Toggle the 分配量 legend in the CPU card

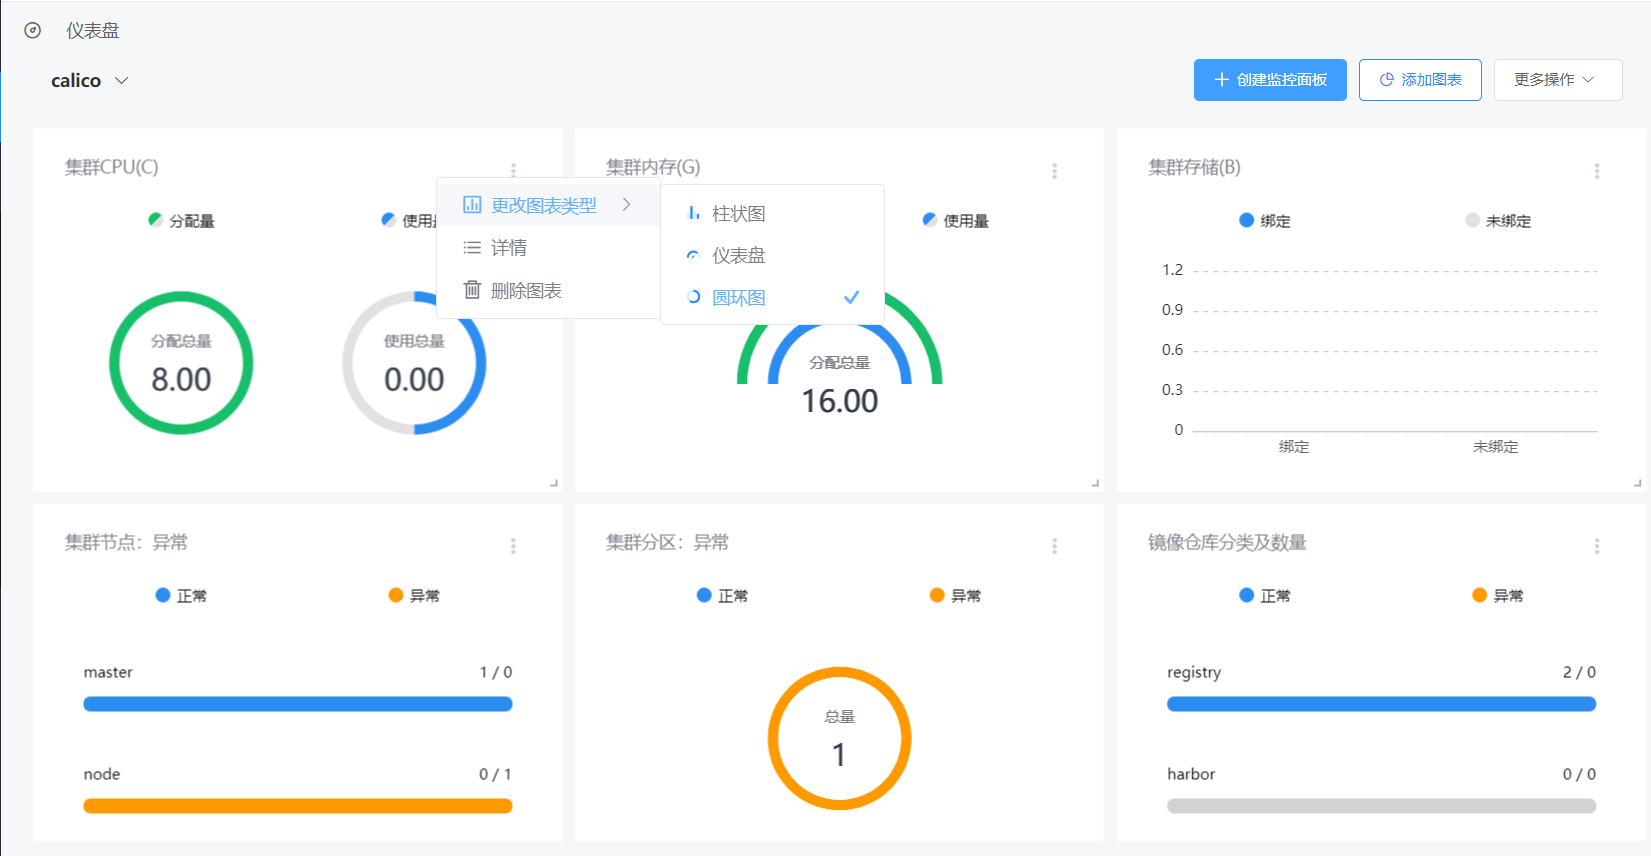(x=181, y=221)
